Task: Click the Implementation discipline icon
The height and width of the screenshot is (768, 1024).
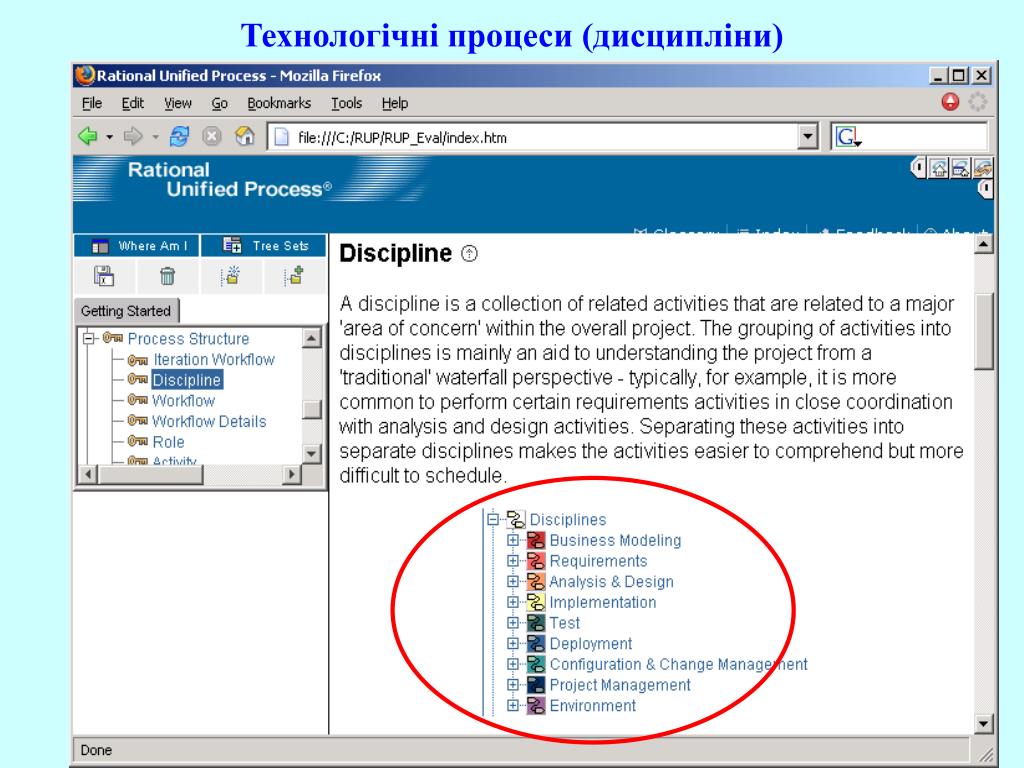Action: click(x=536, y=602)
